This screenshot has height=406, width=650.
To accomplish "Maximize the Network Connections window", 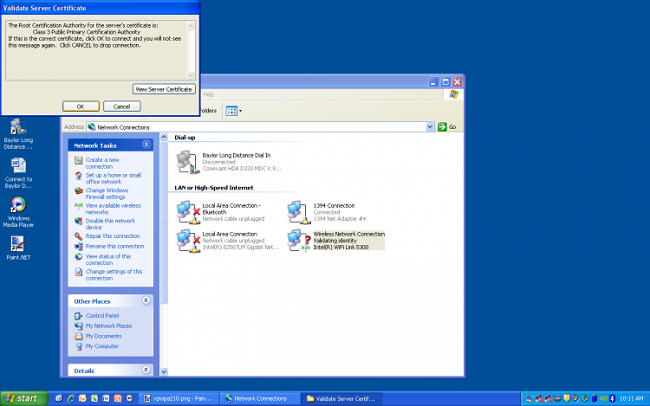I will coord(445,82).
